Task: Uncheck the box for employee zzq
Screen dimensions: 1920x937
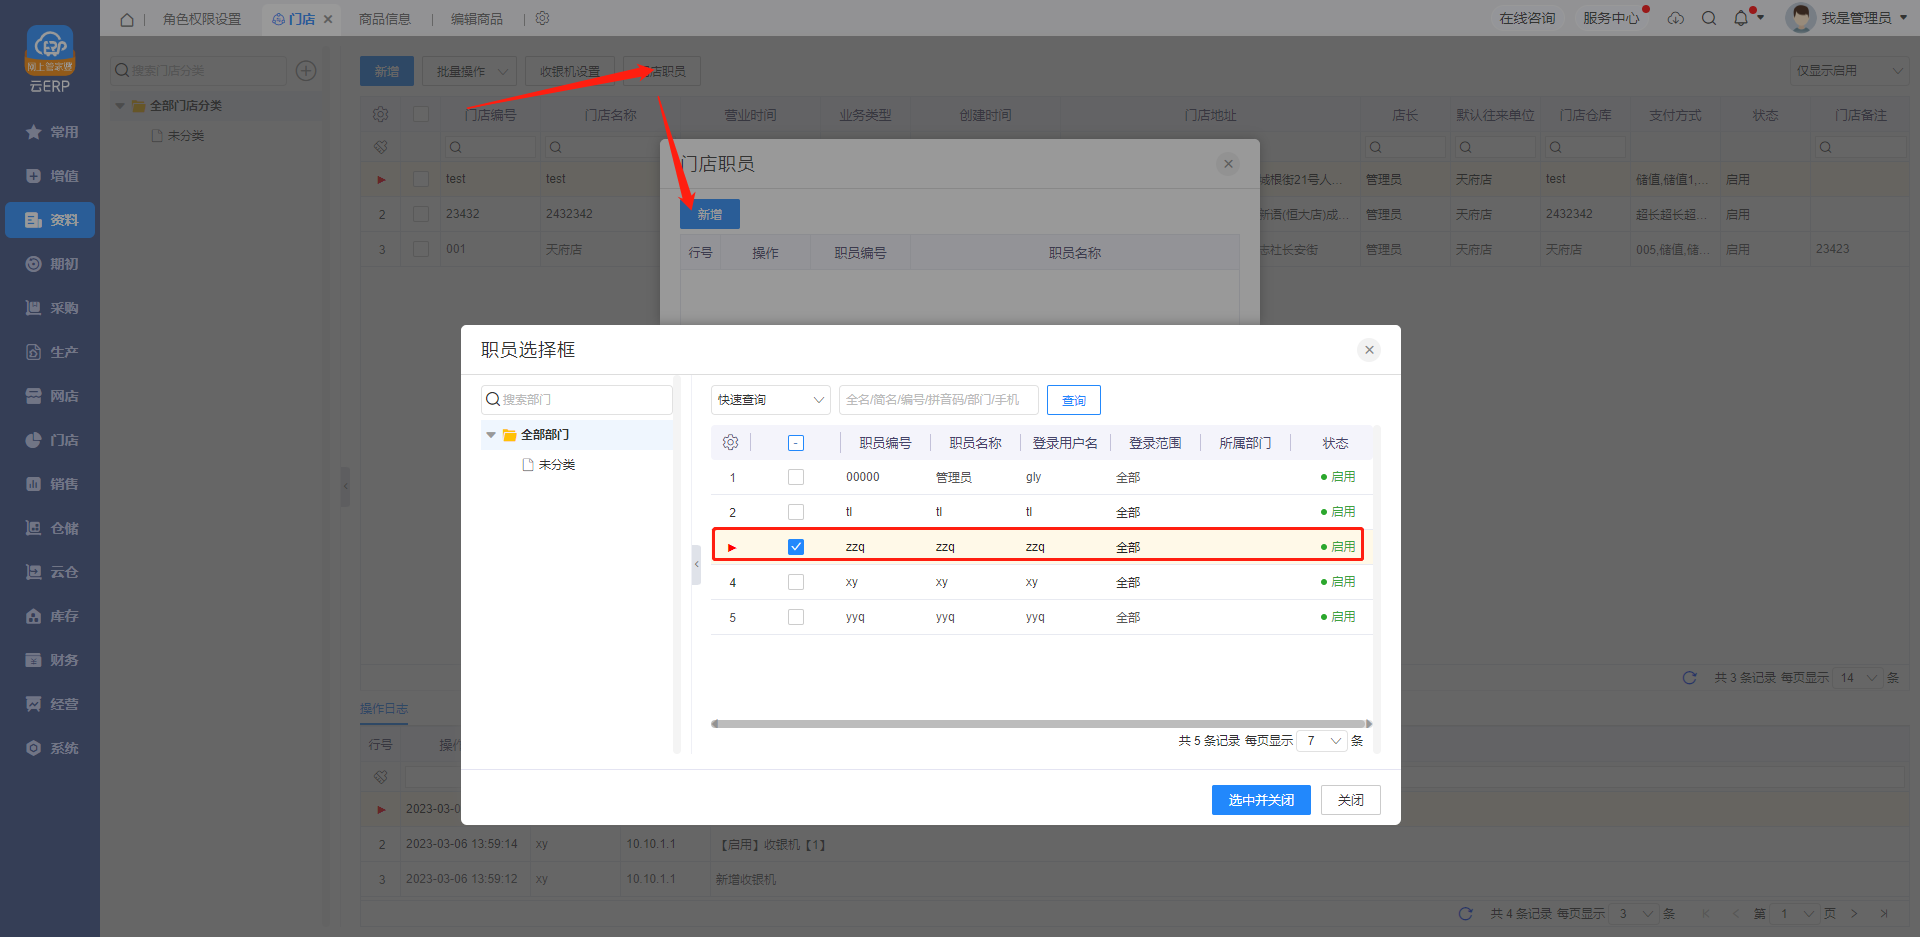Action: click(796, 547)
